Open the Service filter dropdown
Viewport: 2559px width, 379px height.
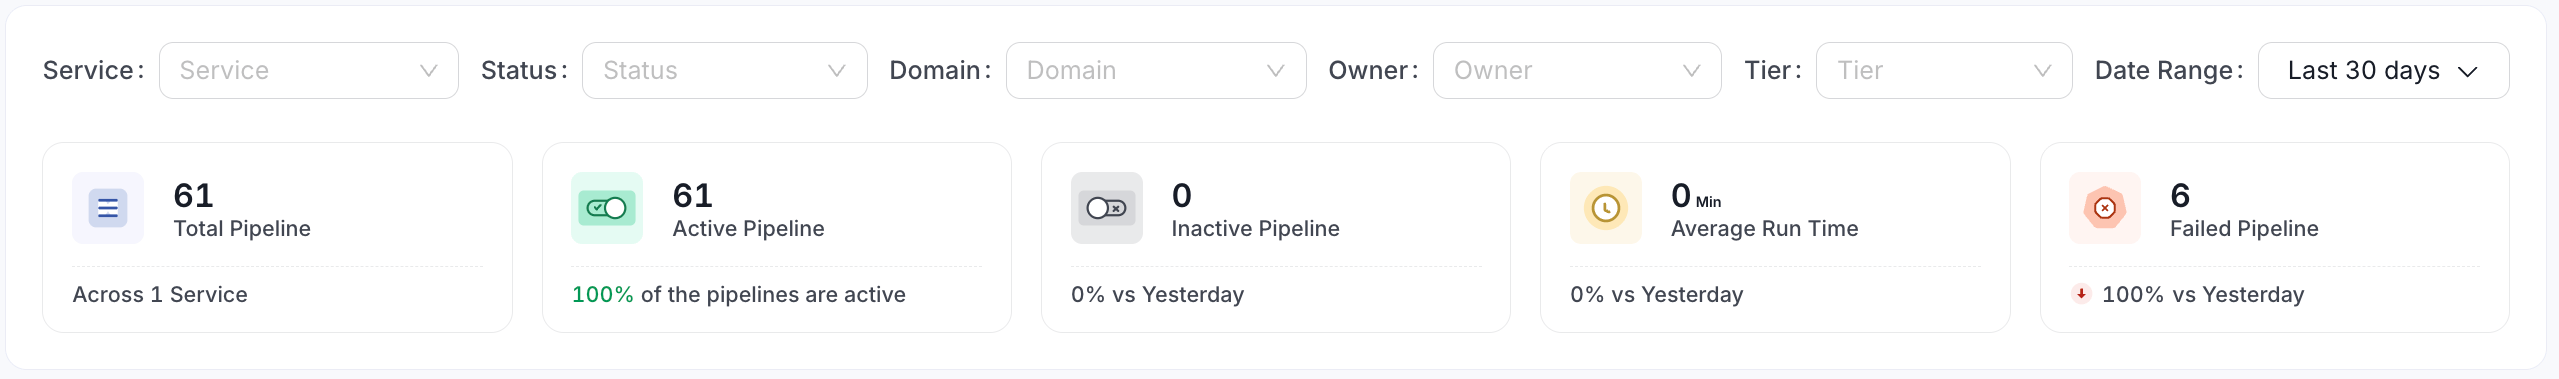[x=309, y=70]
